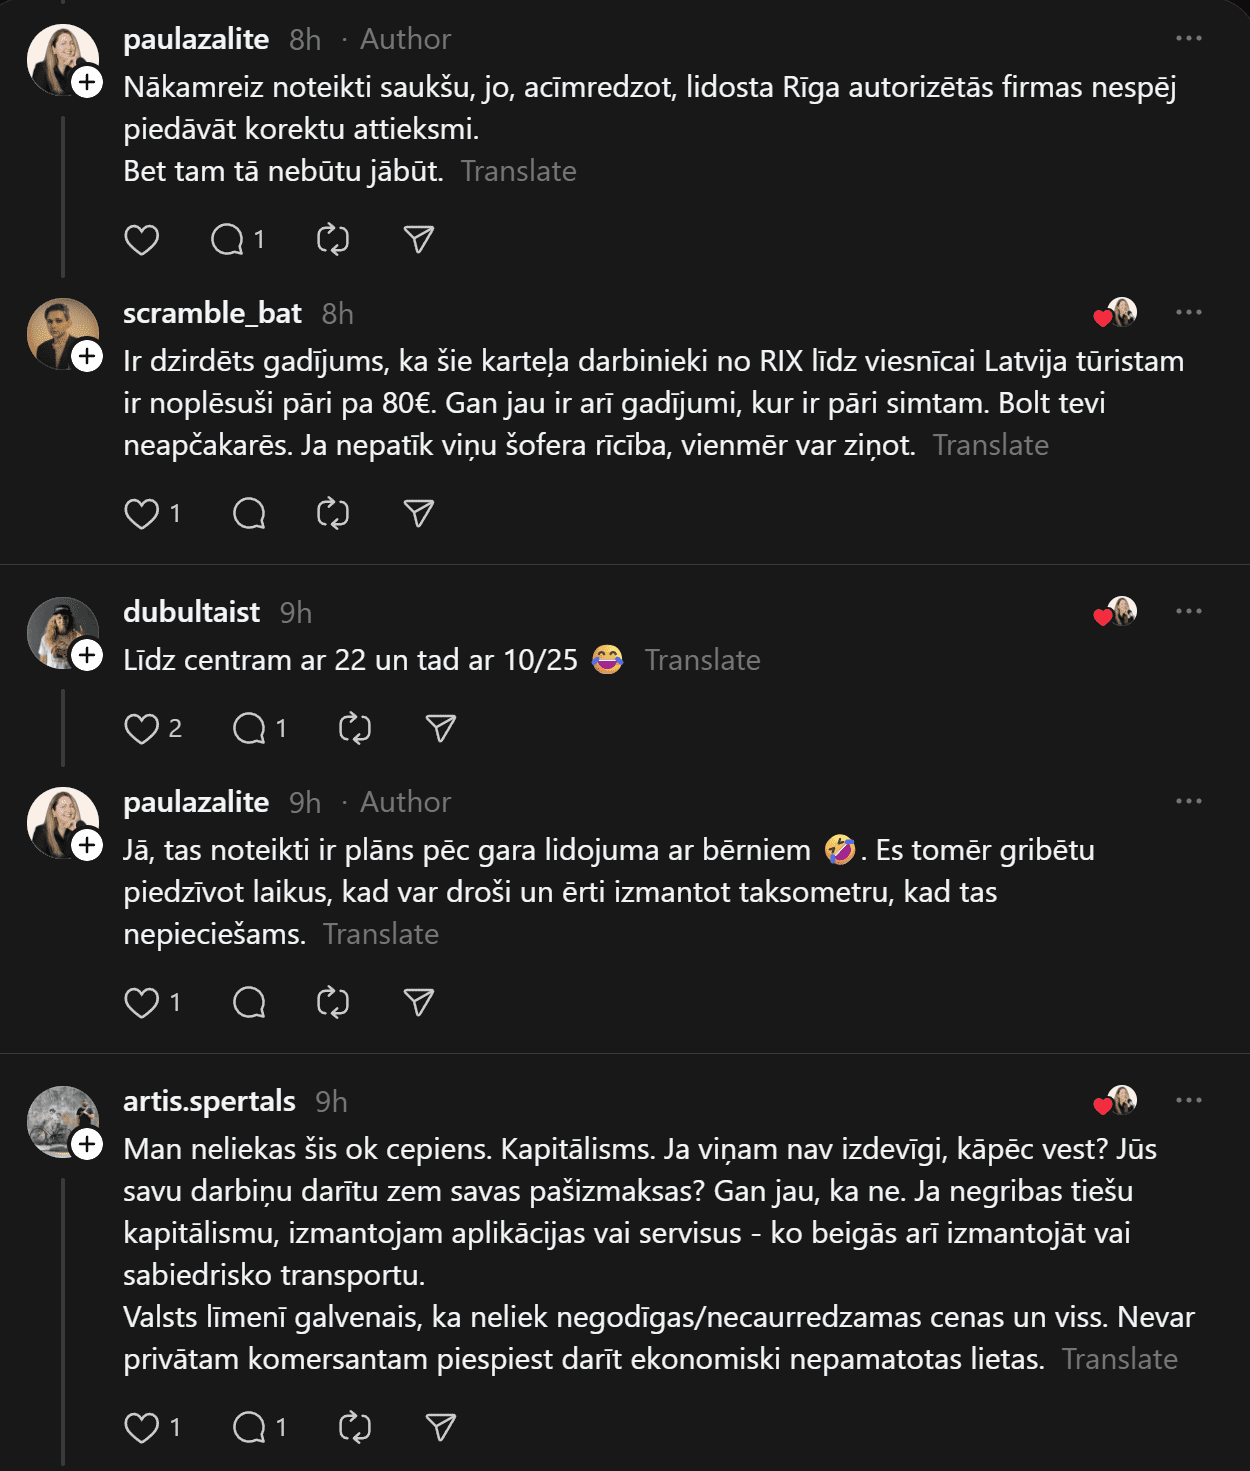Repost scramble_bat's comment
The image size is (1250, 1471).
tap(333, 514)
